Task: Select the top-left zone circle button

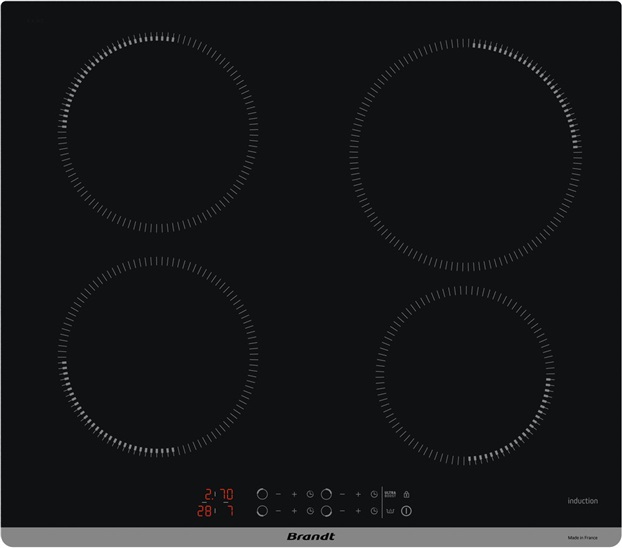Action: [262, 494]
